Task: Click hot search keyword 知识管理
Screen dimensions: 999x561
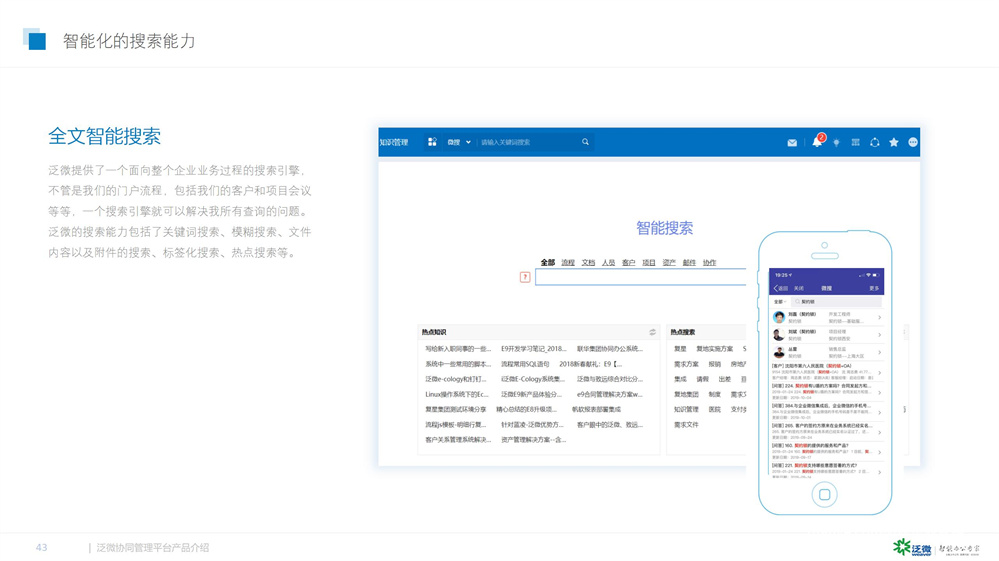Action: click(686, 409)
